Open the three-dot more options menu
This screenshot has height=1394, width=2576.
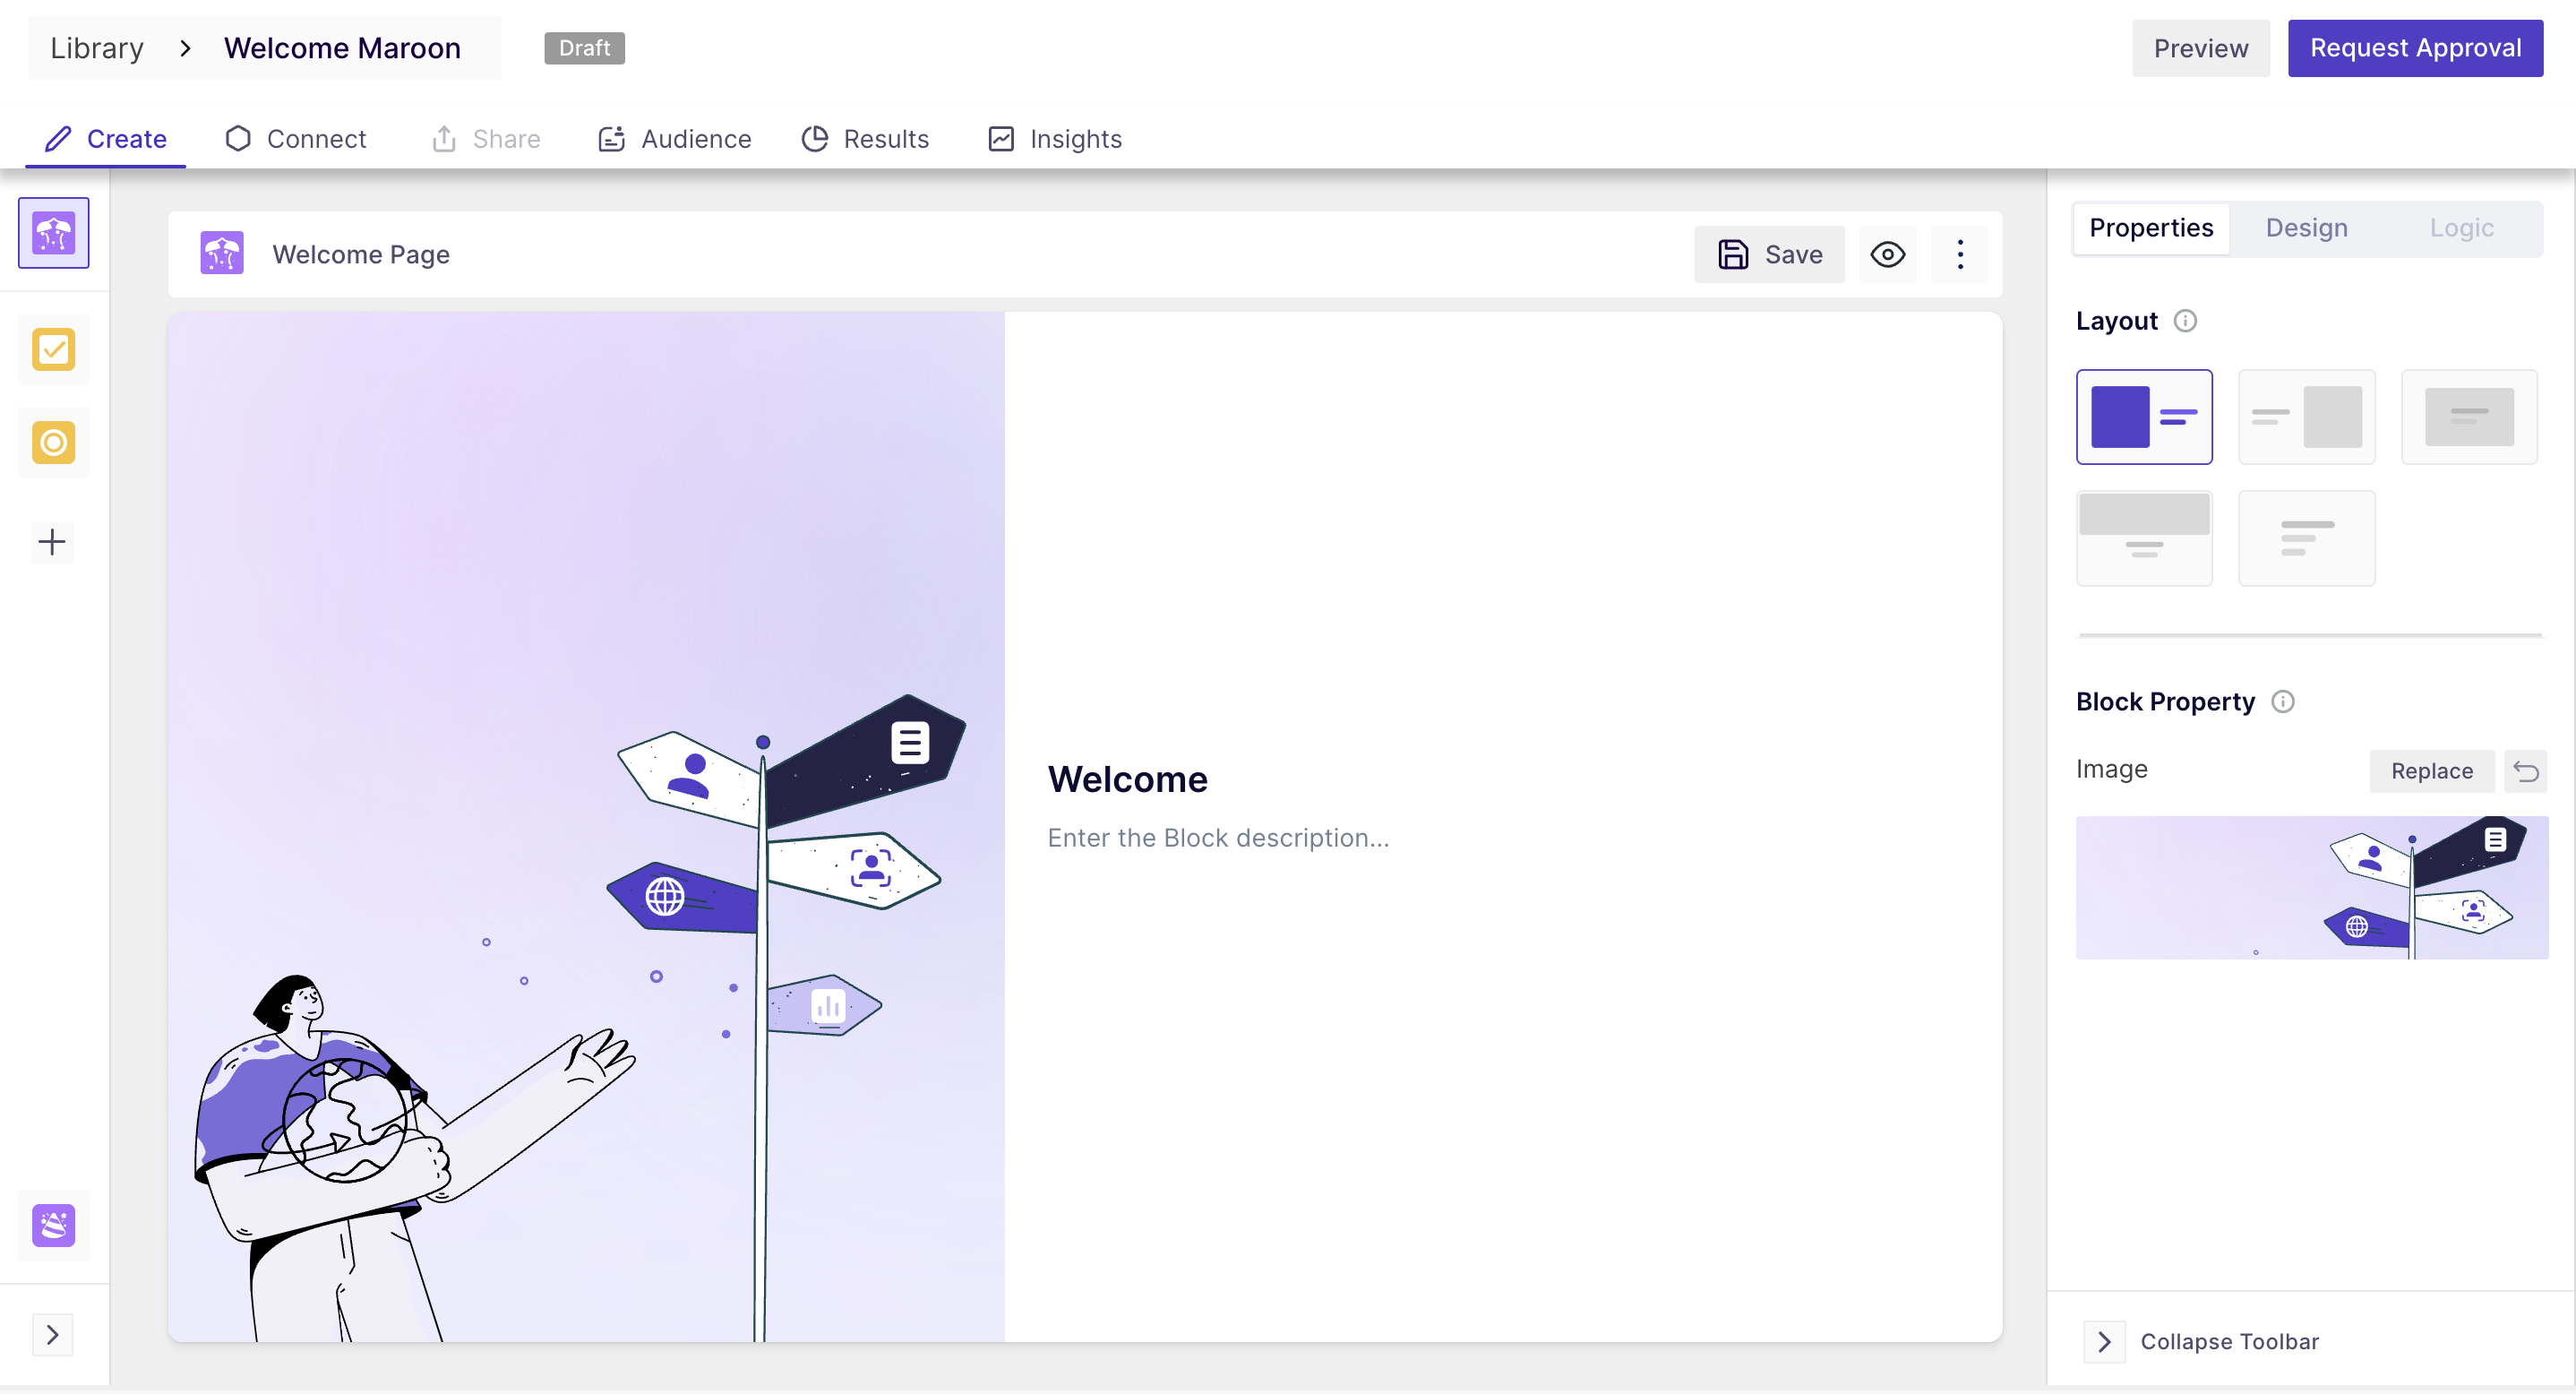tap(1960, 254)
